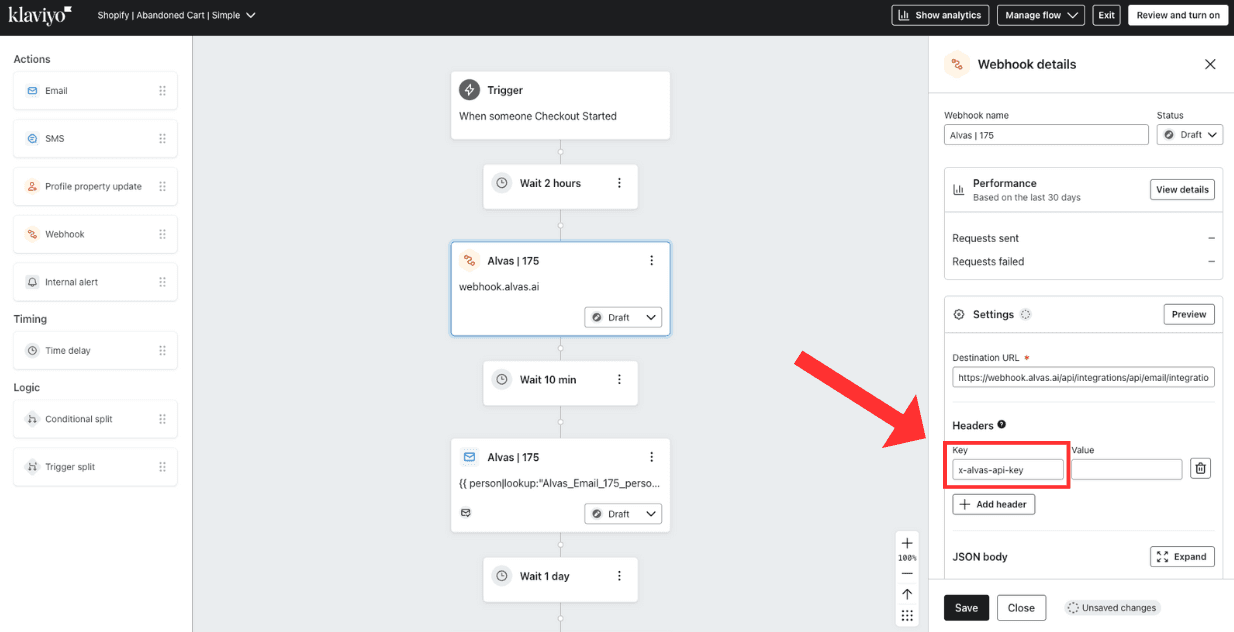Open the Alvas webhook card options menu
This screenshot has width=1234, height=632.
[651, 261]
